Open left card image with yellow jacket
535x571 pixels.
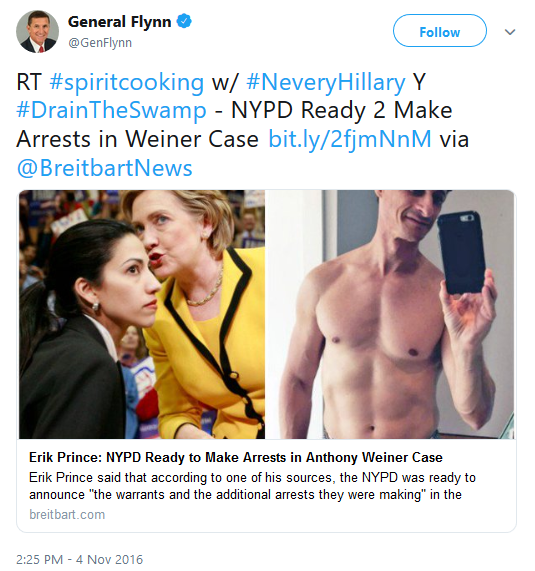(x=142, y=314)
